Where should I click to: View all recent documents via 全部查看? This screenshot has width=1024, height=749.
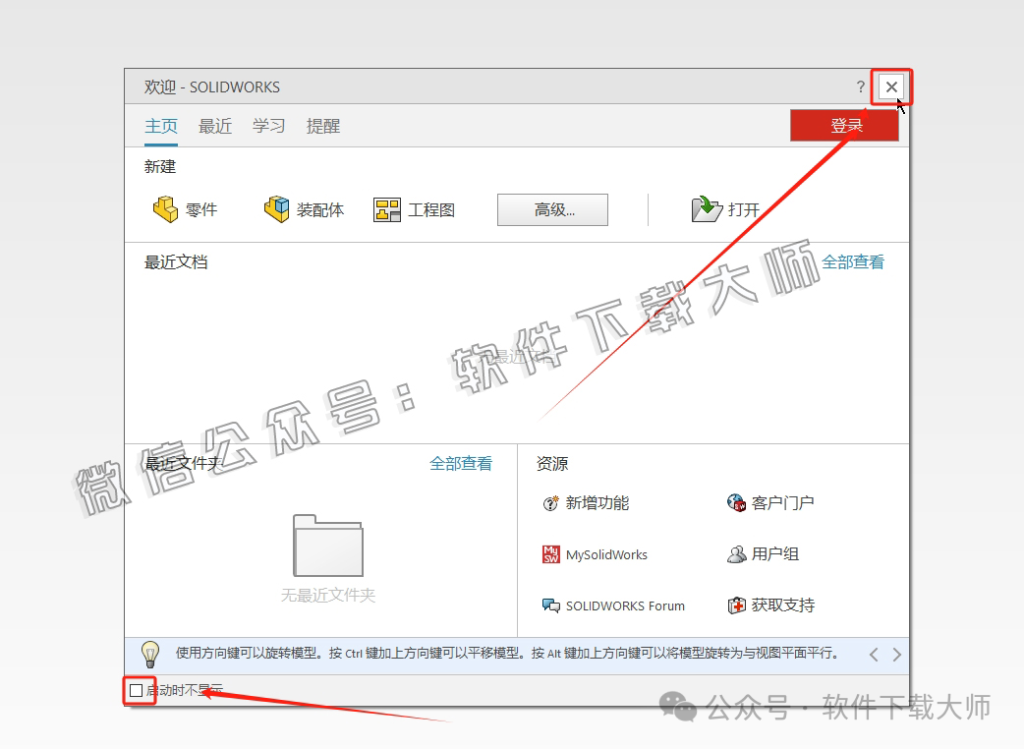[852, 262]
